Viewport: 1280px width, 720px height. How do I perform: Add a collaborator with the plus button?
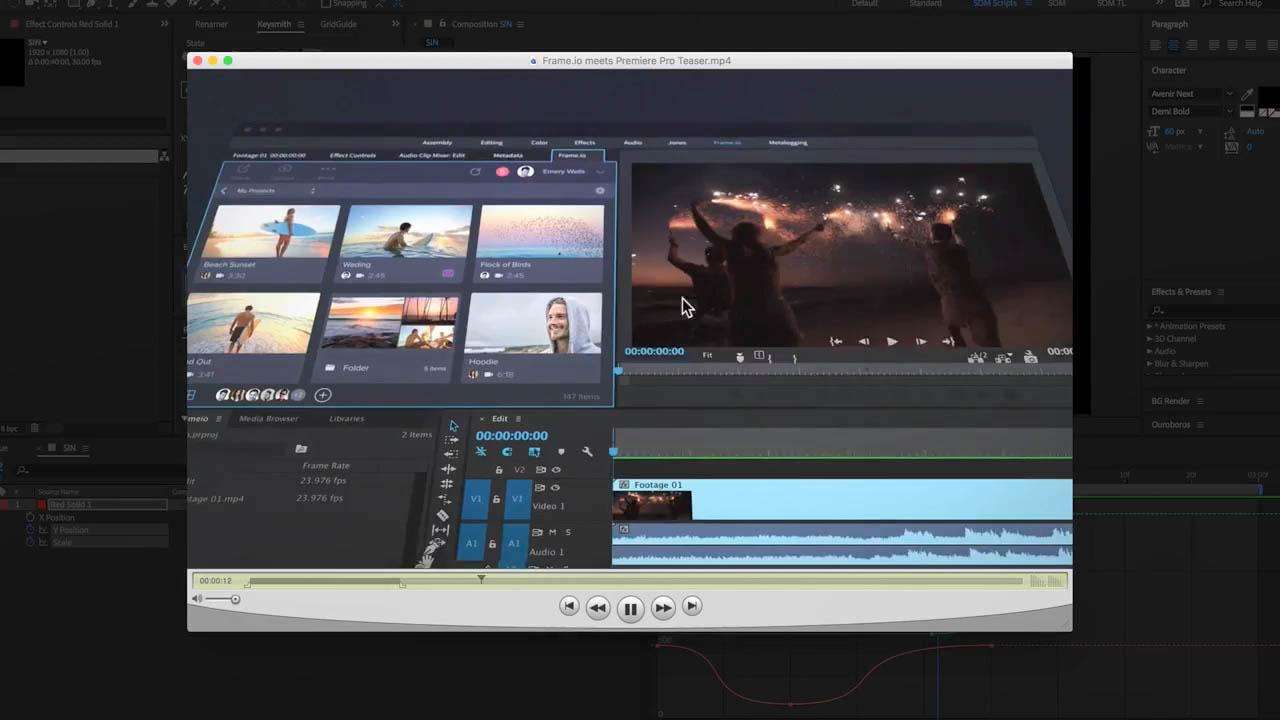(x=323, y=395)
